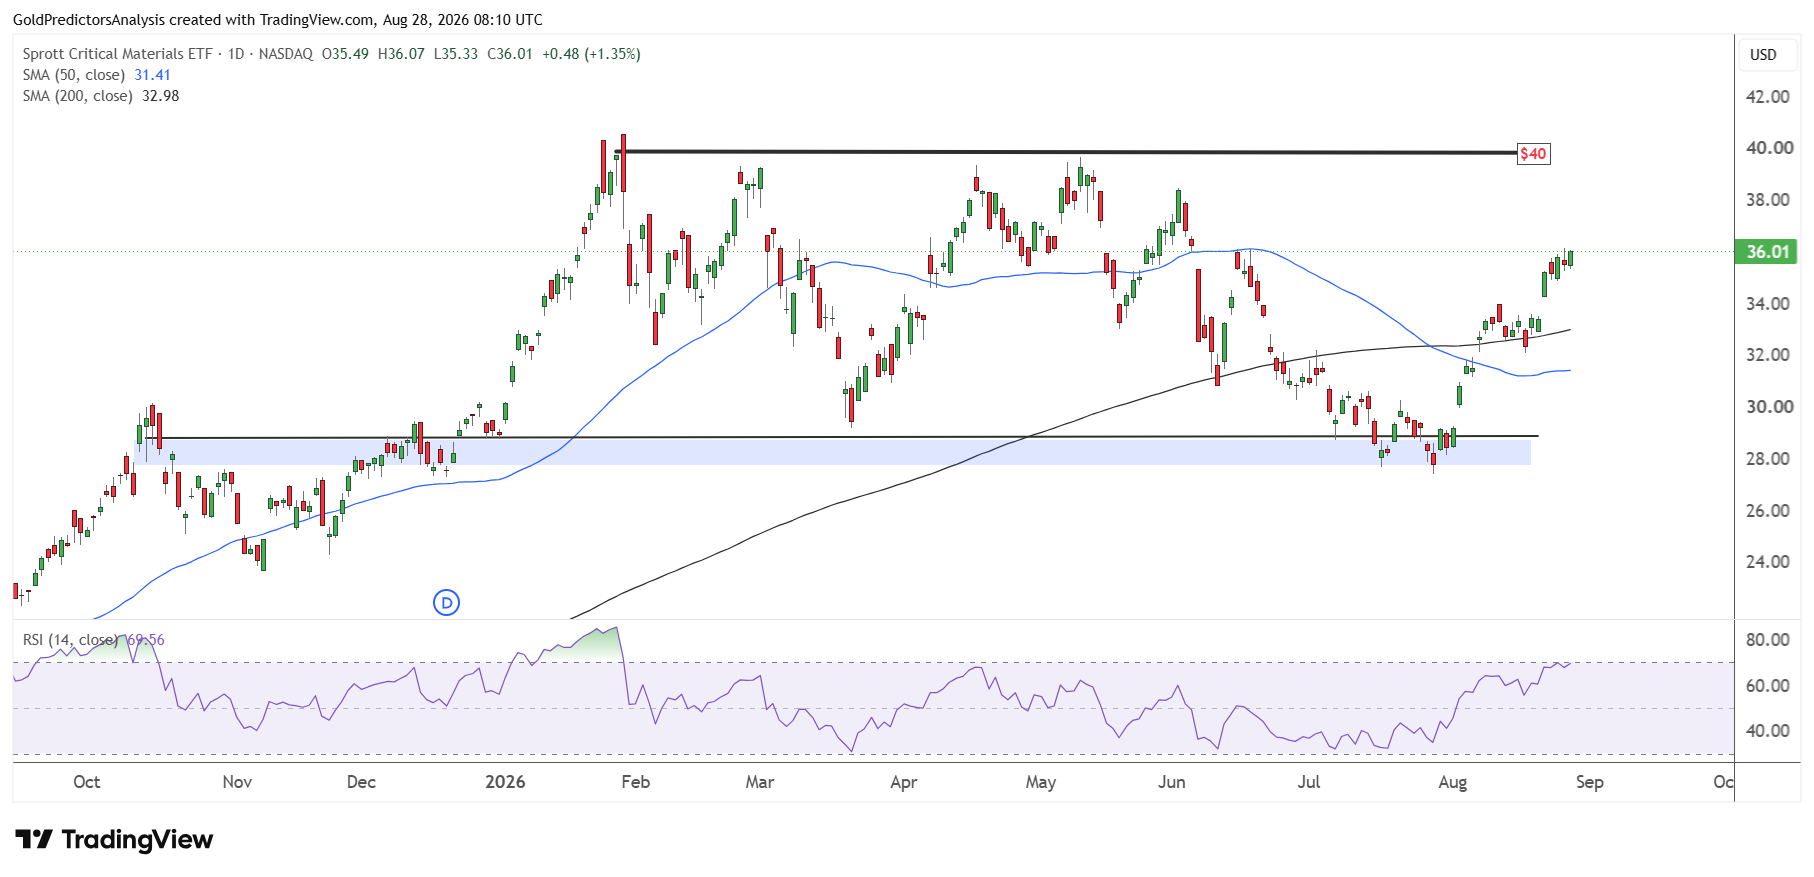The height and width of the screenshot is (877, 1814).
Task: Click the Sprott Critical Materials ETF title
Action: point(118,54)
